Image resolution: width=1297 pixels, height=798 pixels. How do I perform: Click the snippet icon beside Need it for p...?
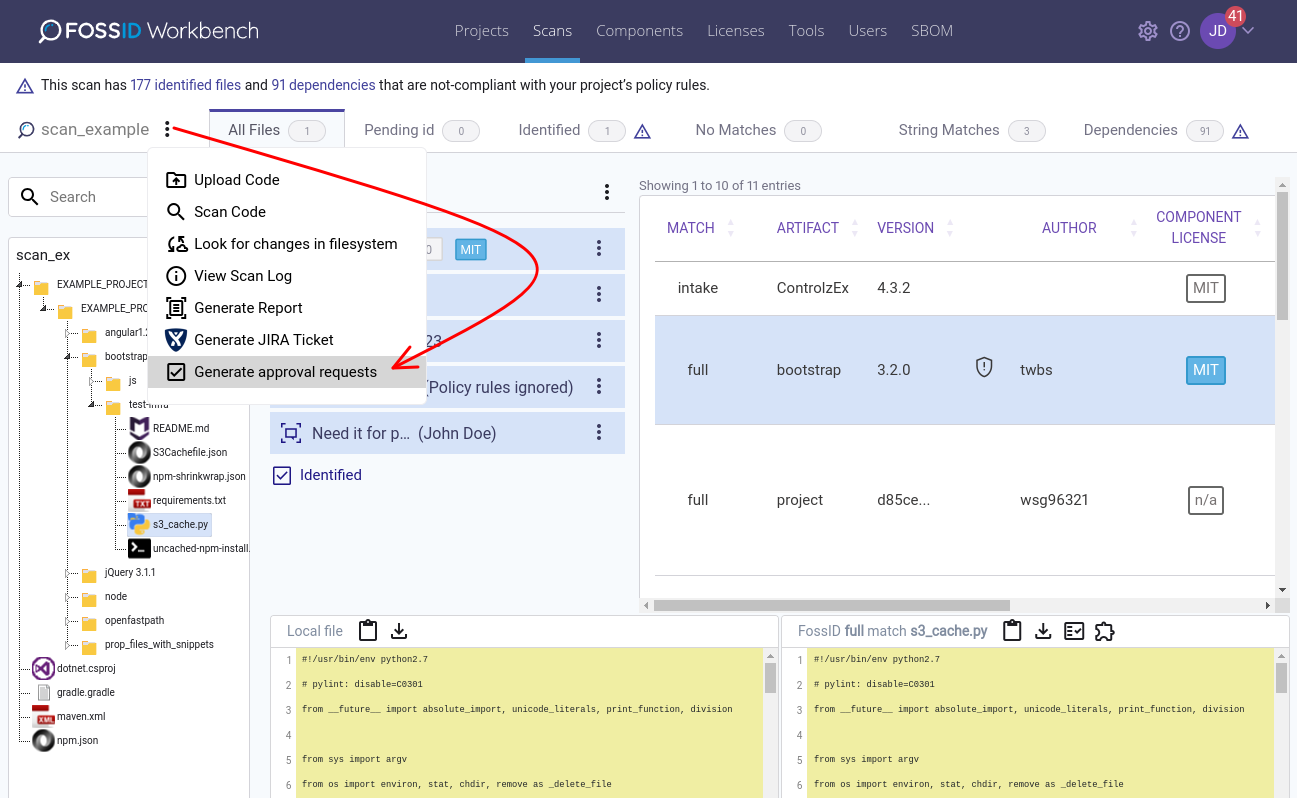291,433
